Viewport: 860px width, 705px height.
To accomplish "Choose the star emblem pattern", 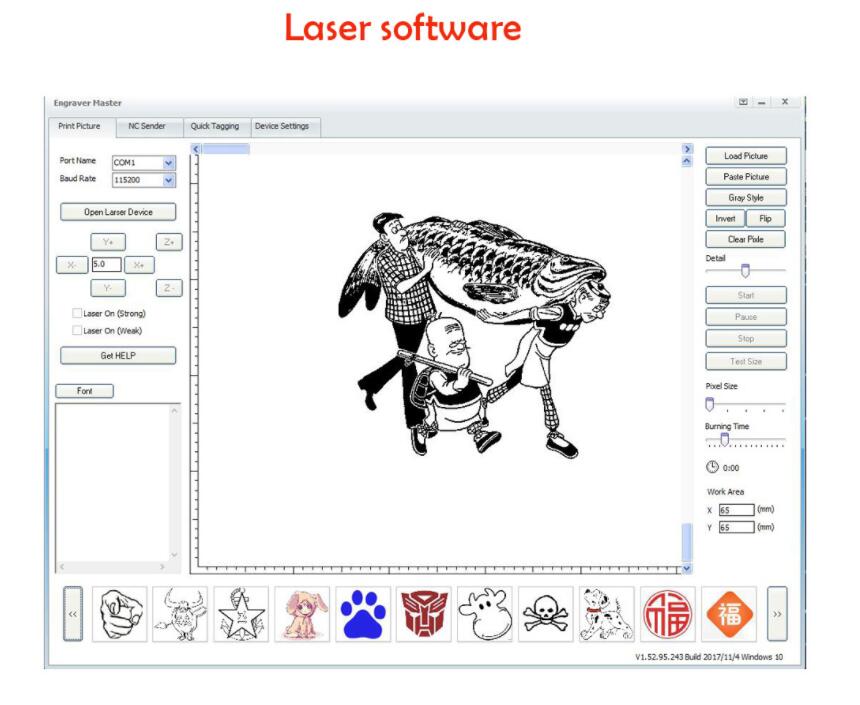I will point(241,613).
